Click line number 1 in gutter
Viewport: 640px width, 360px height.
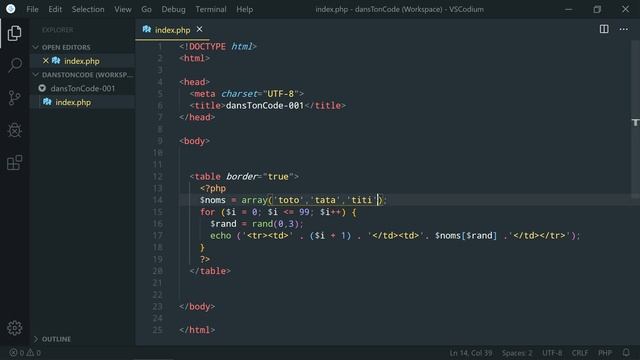click(x=160, y=47)
